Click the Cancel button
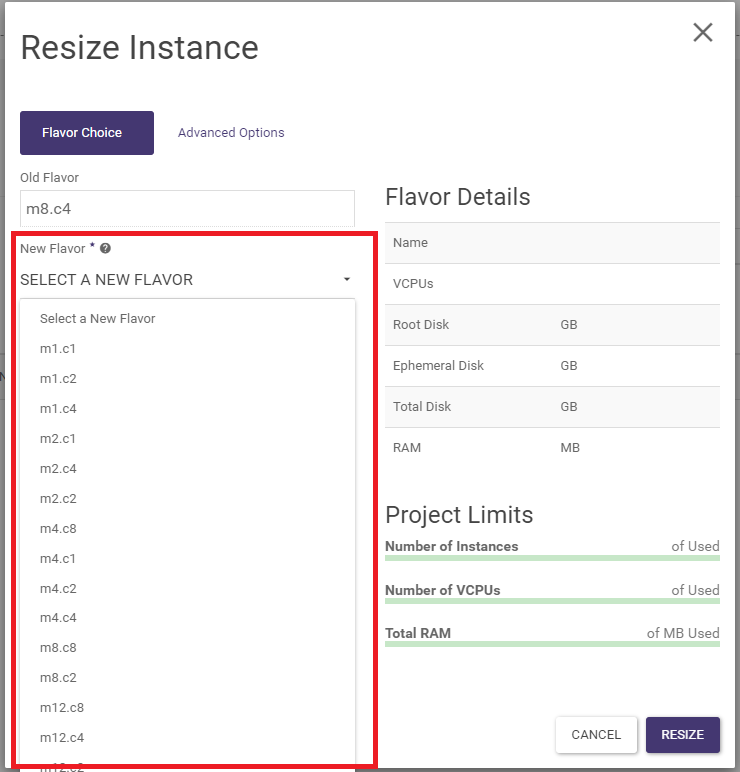The image size is (740, 772). 596,734
